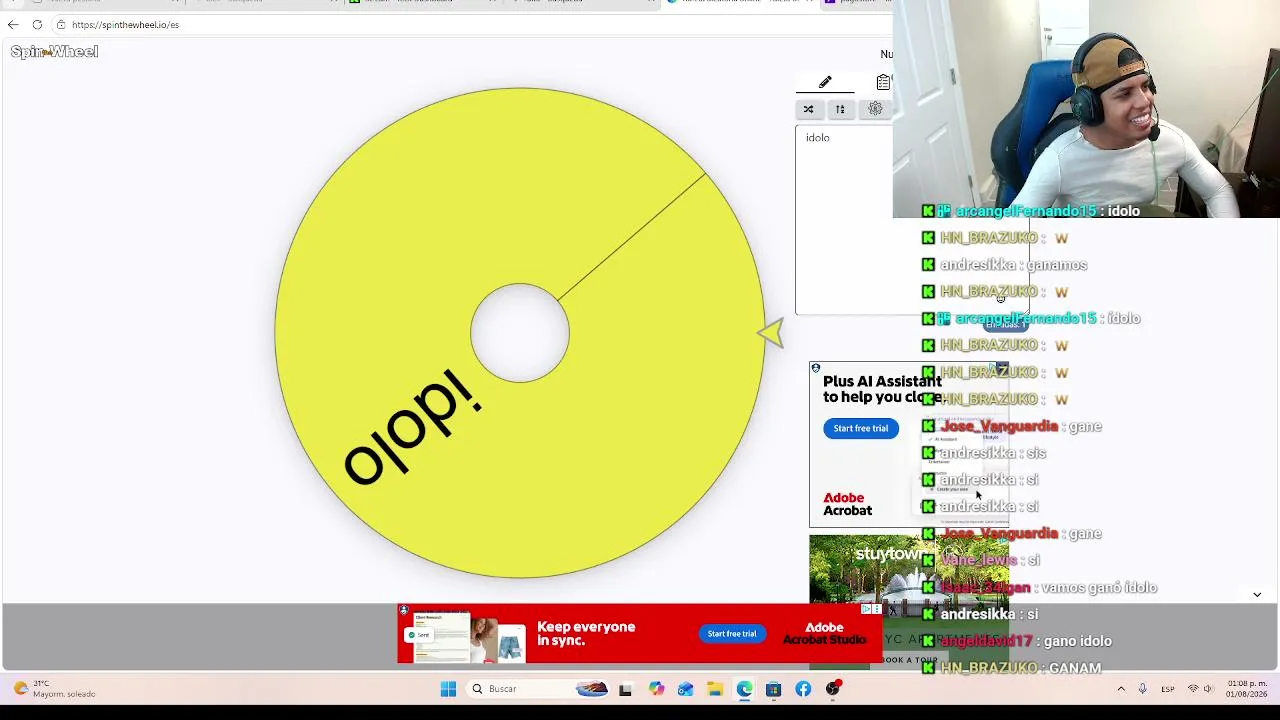The image size is (1280, 720).
Task: Open File Explorer from the taskbar
Action: pos(714,689)
